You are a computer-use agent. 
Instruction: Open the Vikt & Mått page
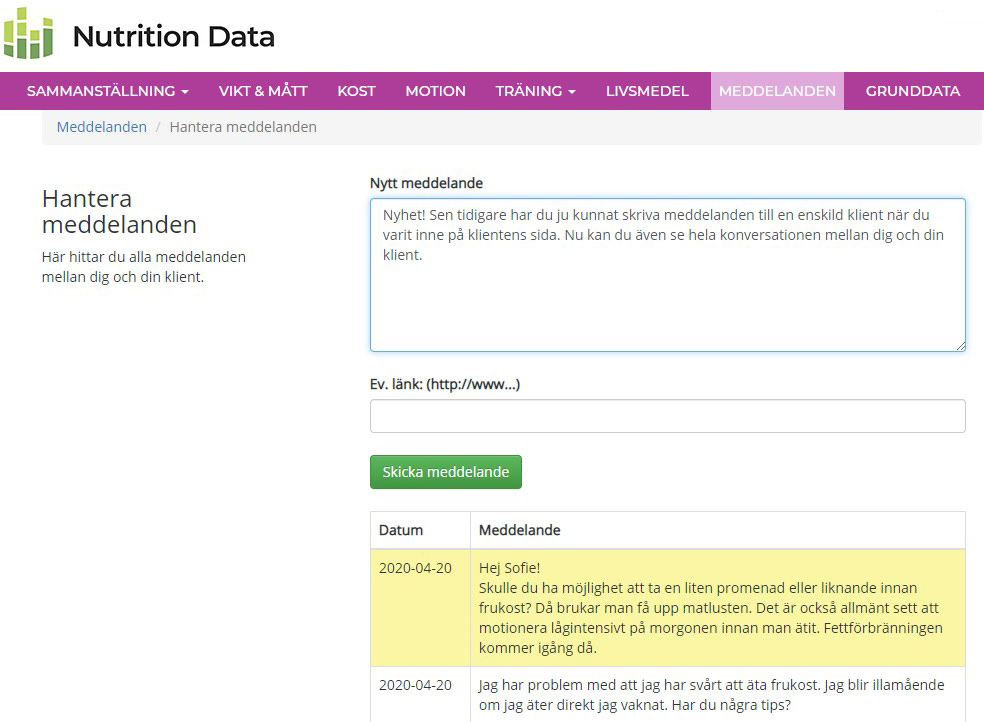coord(263,91)
